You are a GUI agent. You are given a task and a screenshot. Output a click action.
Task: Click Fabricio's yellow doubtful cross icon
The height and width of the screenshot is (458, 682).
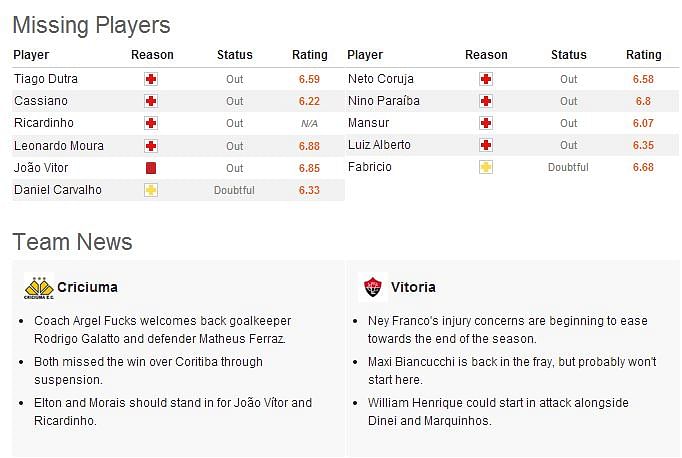pos(486,167)
